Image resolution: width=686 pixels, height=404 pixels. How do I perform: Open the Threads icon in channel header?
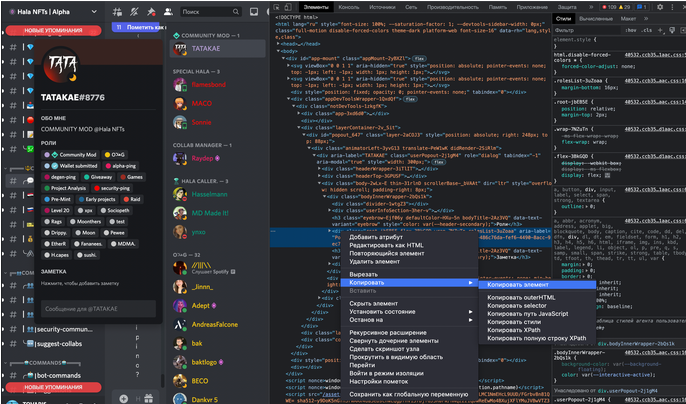[x=117, y=12]
